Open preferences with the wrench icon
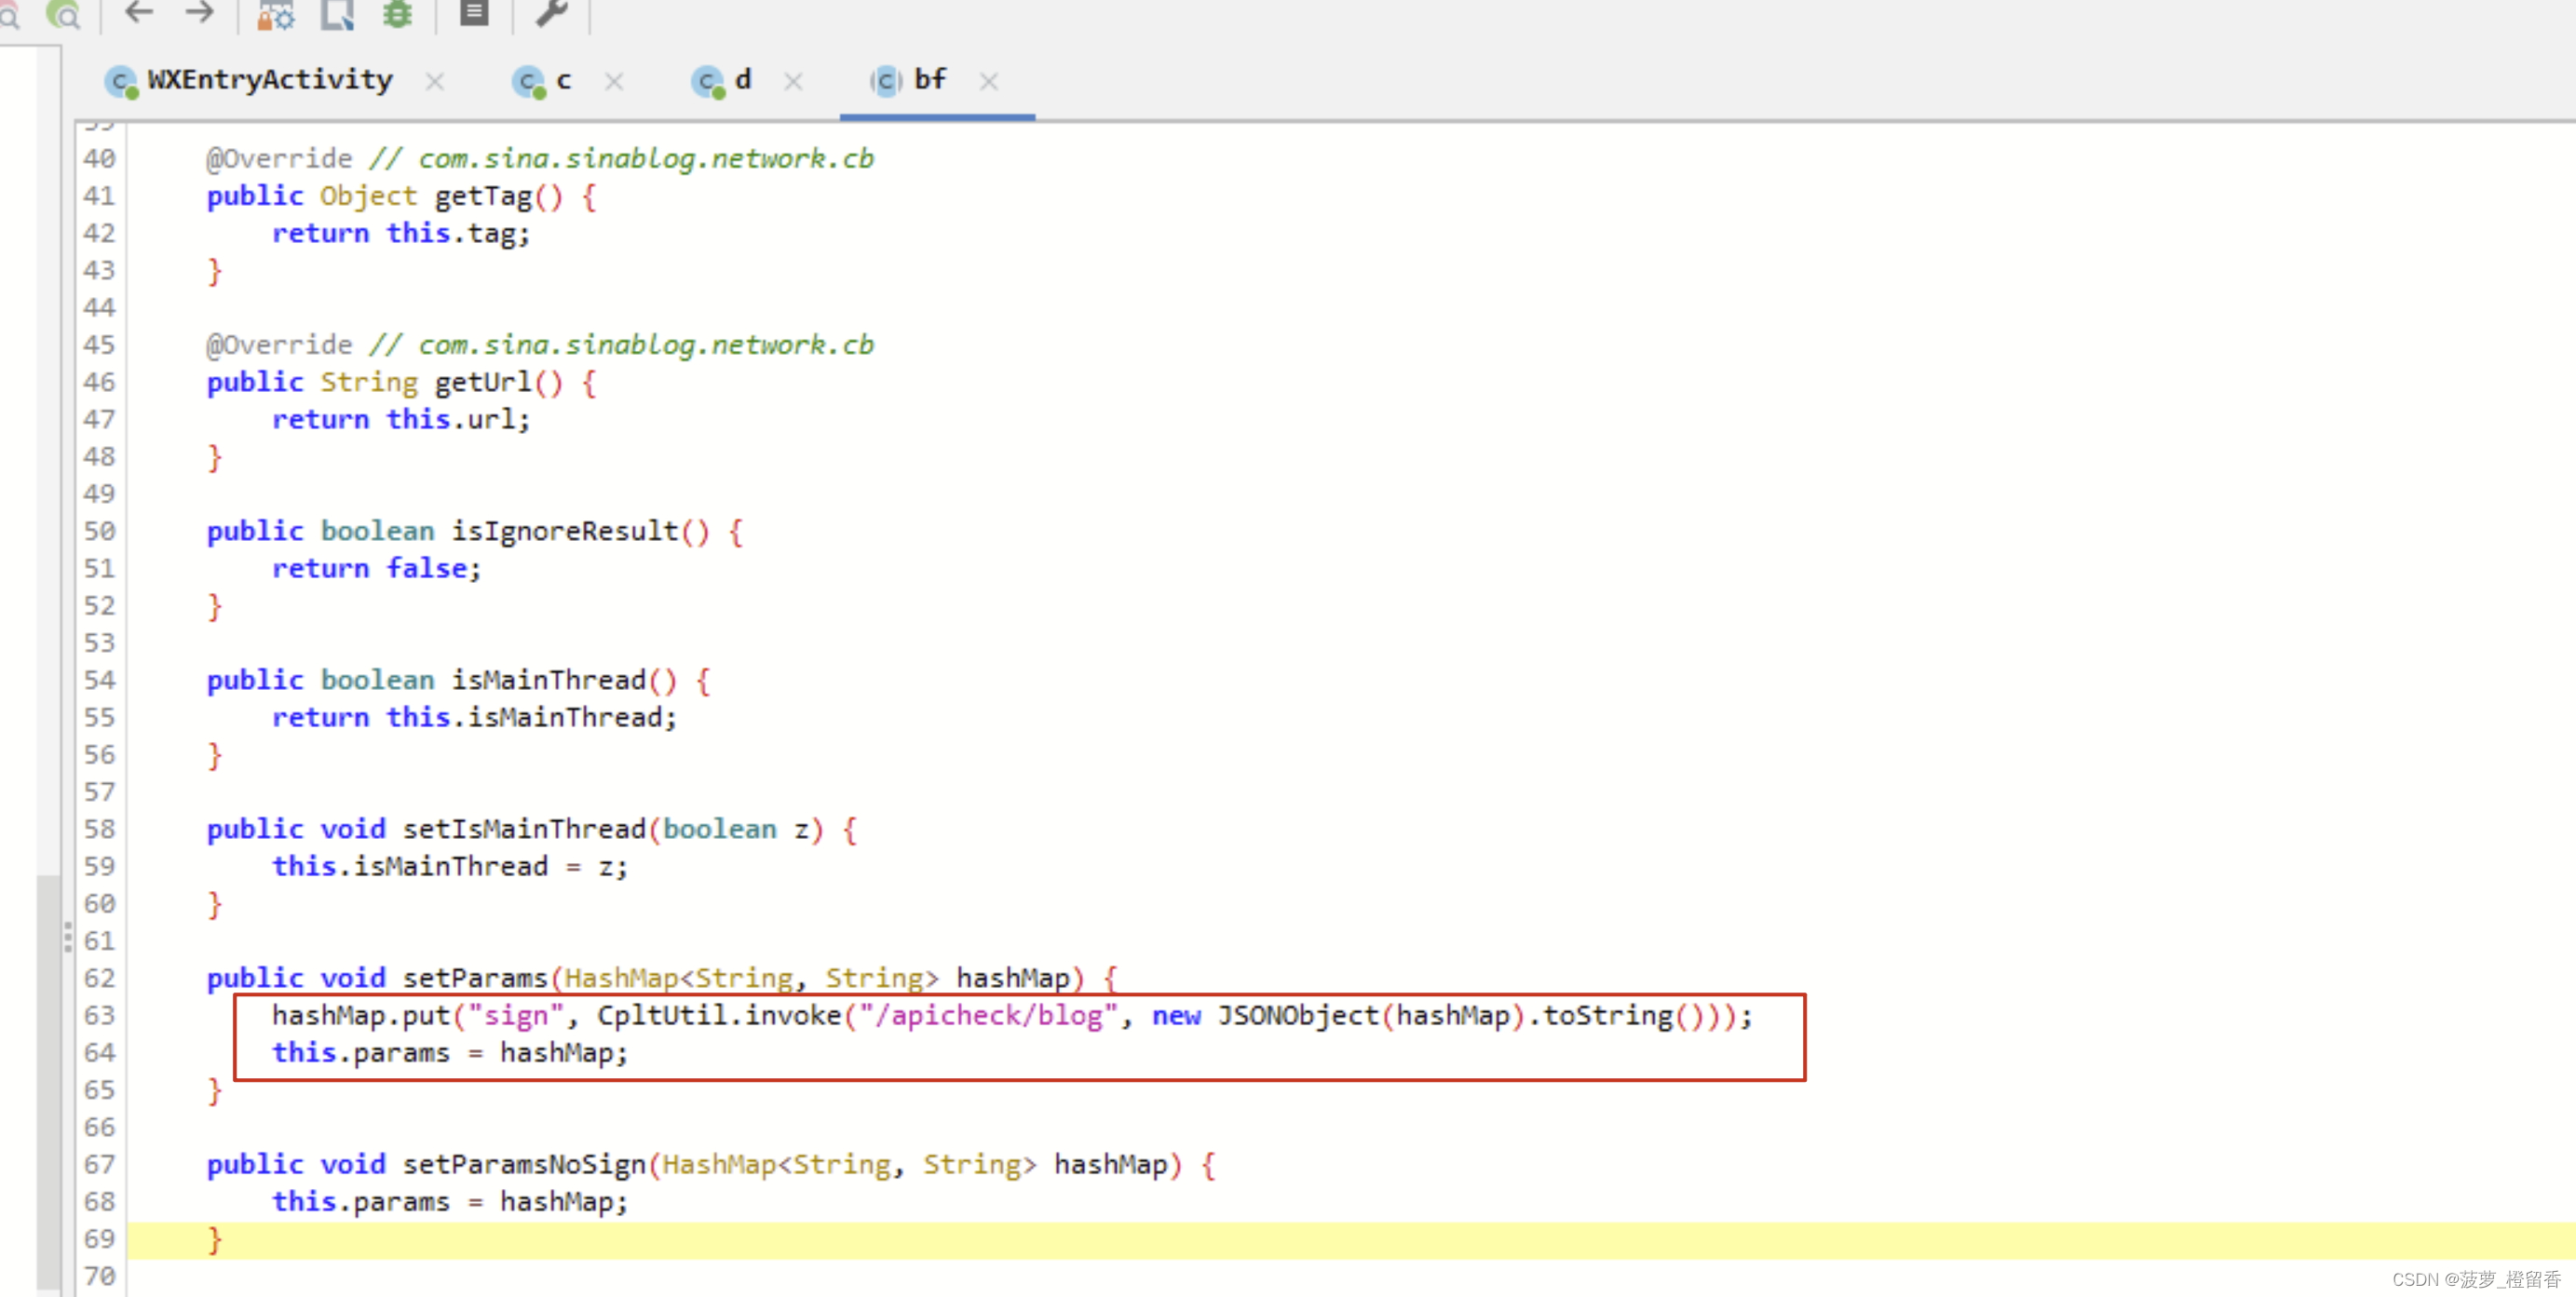The width and height of the screenshot is (2576, 1297). coord(551,13)
